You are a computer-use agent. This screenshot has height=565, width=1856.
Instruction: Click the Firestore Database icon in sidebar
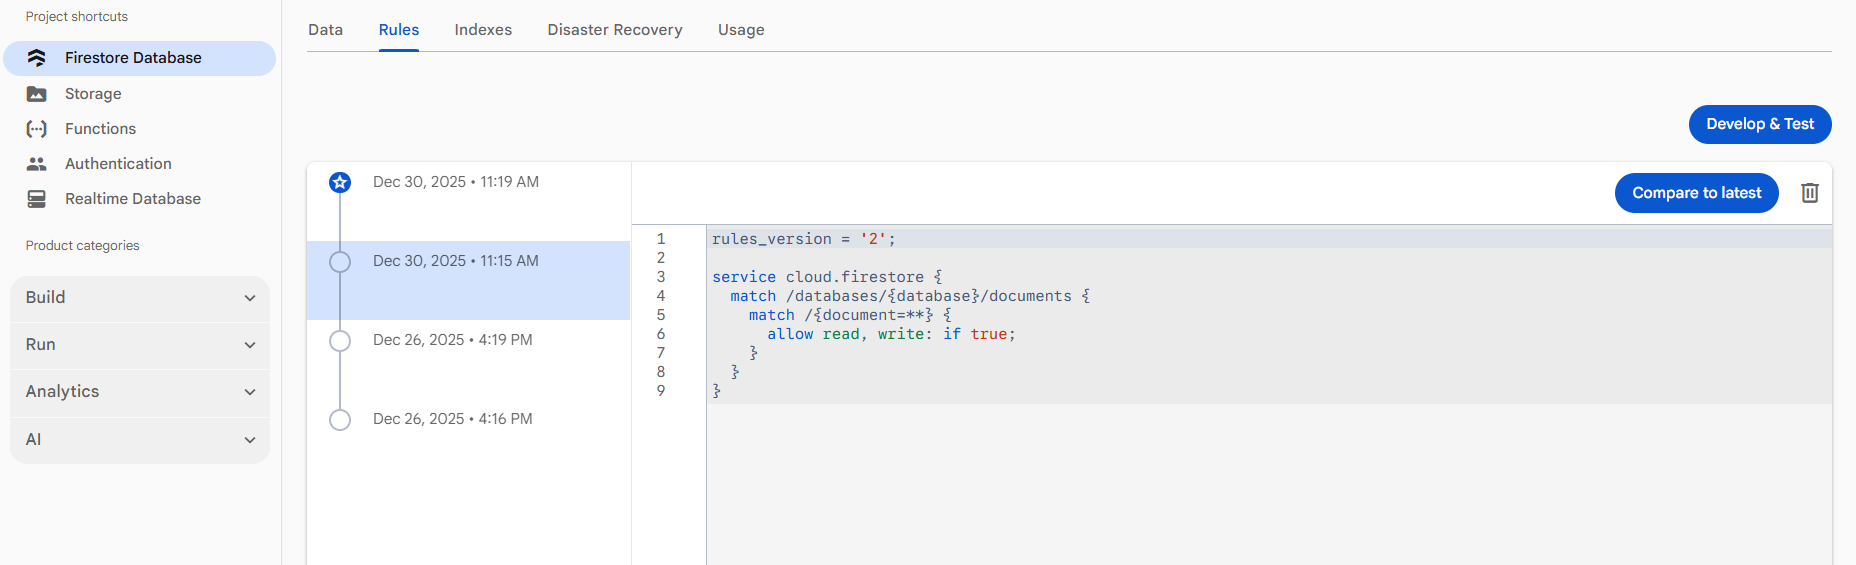point(37,58)
